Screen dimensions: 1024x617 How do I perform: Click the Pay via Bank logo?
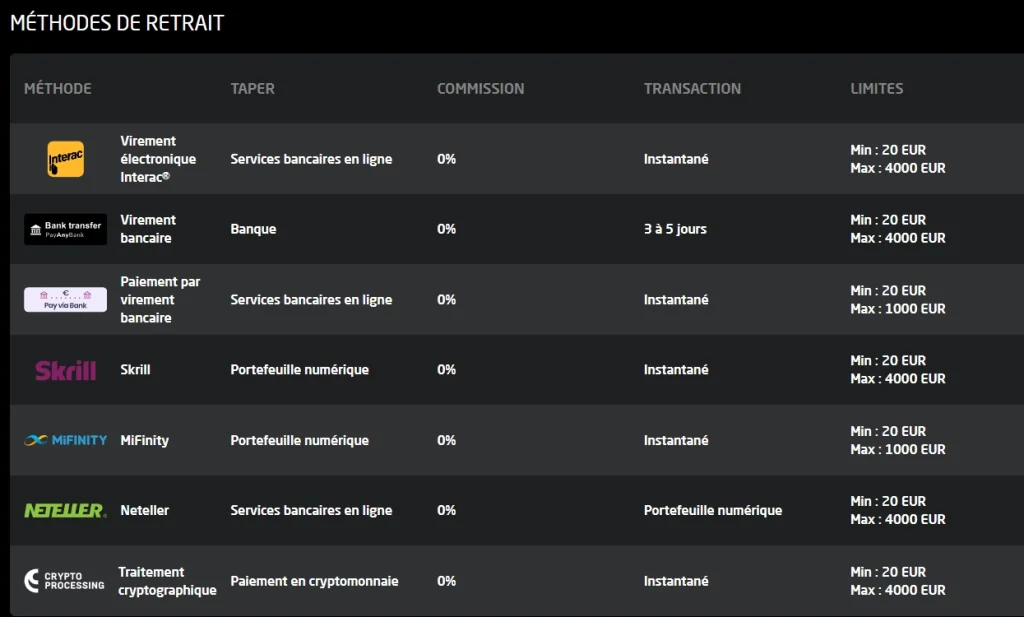point(65,300)
